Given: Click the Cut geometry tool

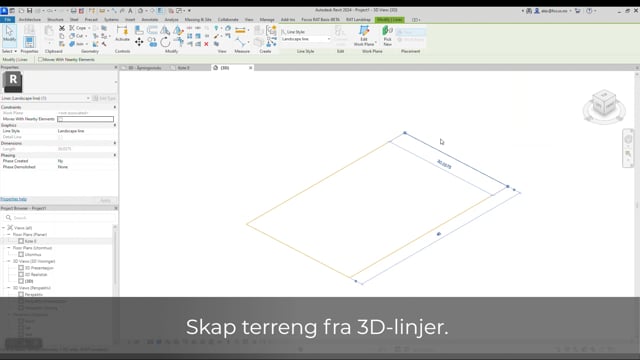Looking at the screenshot, I should (77, 36).
